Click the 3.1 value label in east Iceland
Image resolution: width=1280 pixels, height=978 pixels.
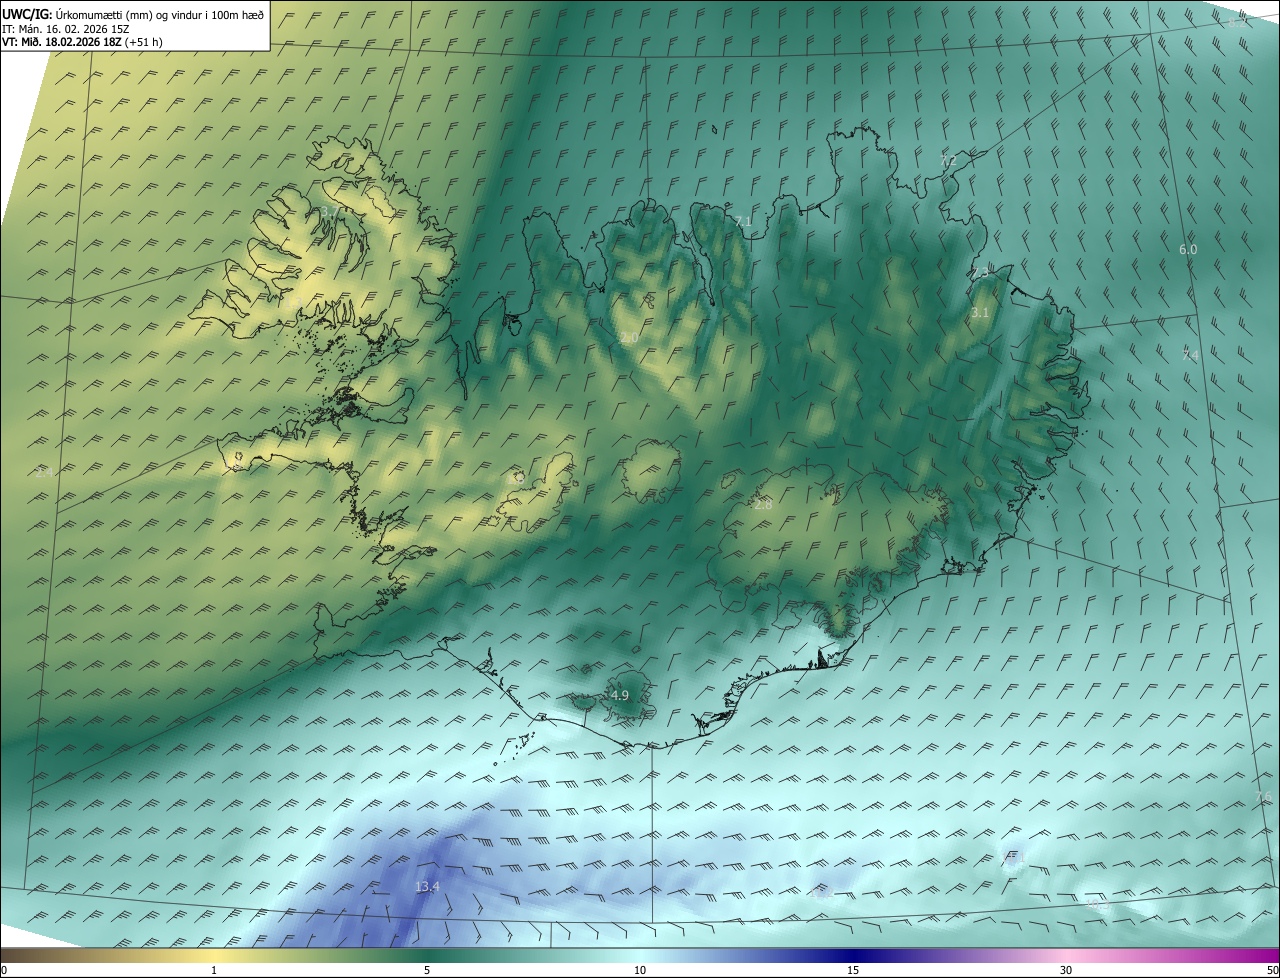point(980,313)
